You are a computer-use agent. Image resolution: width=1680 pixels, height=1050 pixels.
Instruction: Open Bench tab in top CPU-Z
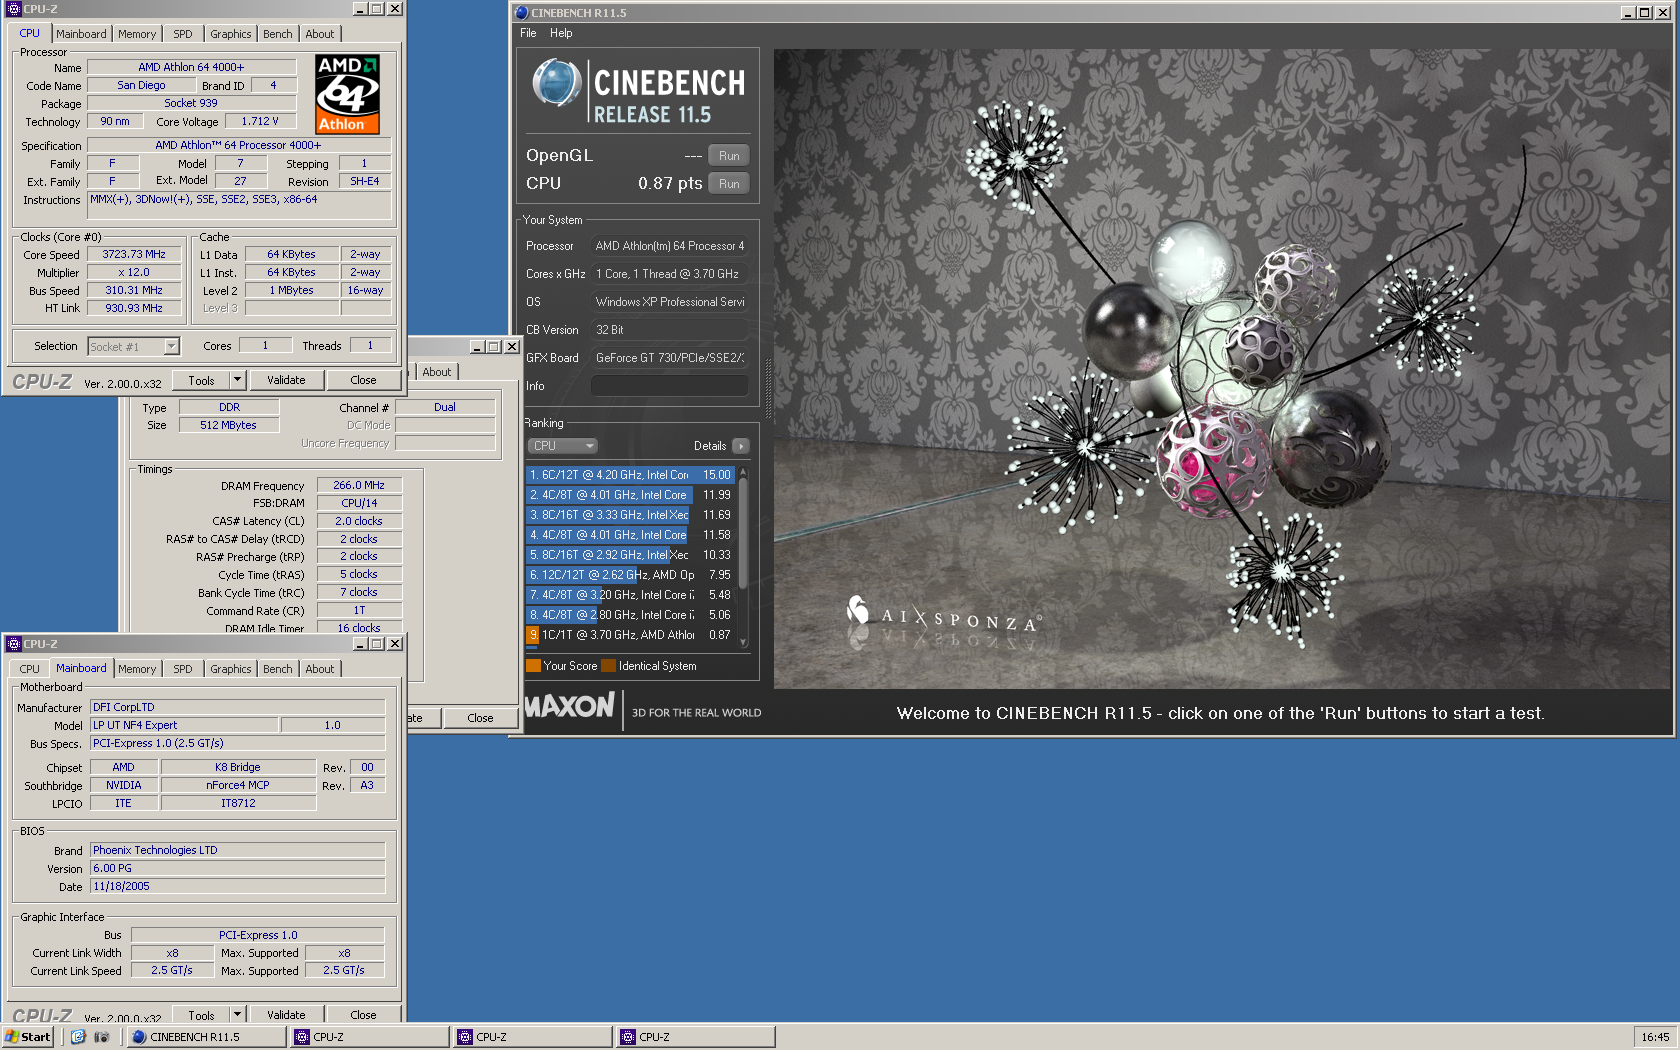(278, 34)
